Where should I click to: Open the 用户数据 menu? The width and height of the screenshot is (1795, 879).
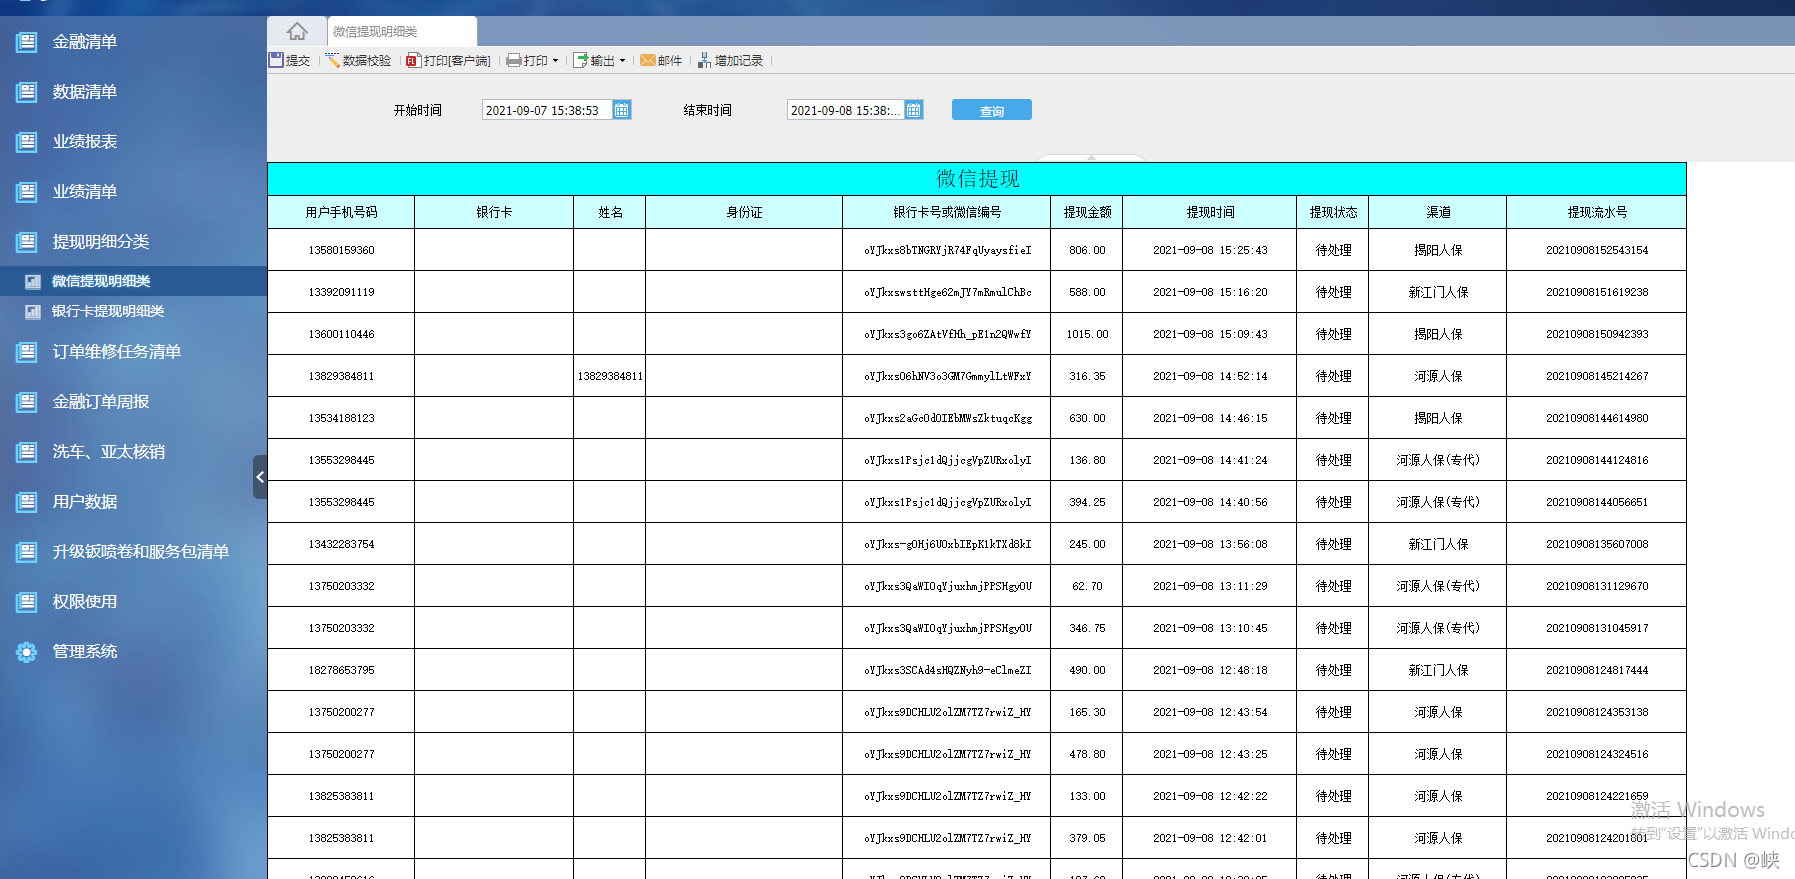(x=85, y=502)
